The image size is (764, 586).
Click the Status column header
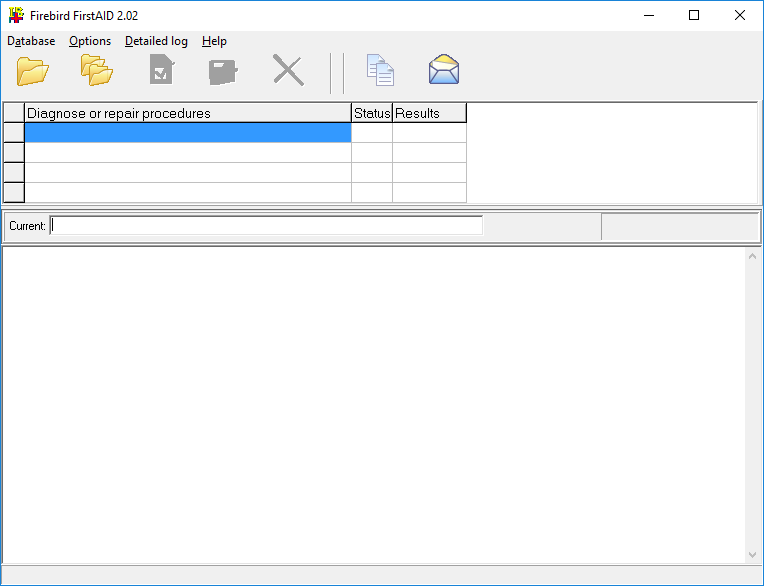pos(372,113)
